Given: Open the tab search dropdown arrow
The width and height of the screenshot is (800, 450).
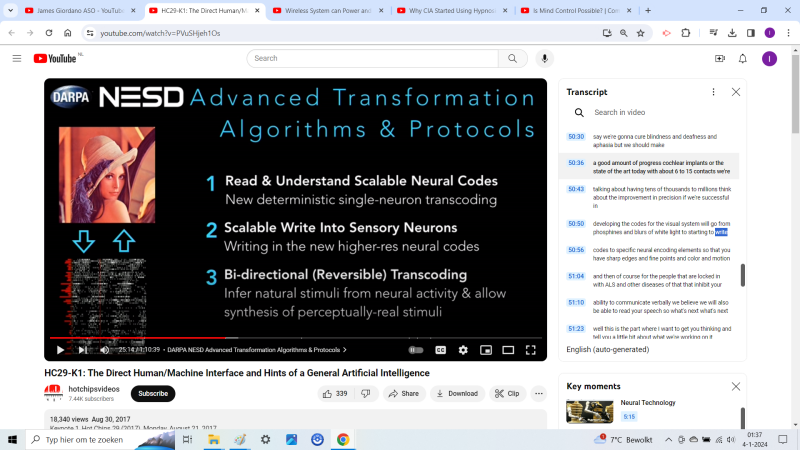Looking at the screenshot, I should click(x=10, y=10).
